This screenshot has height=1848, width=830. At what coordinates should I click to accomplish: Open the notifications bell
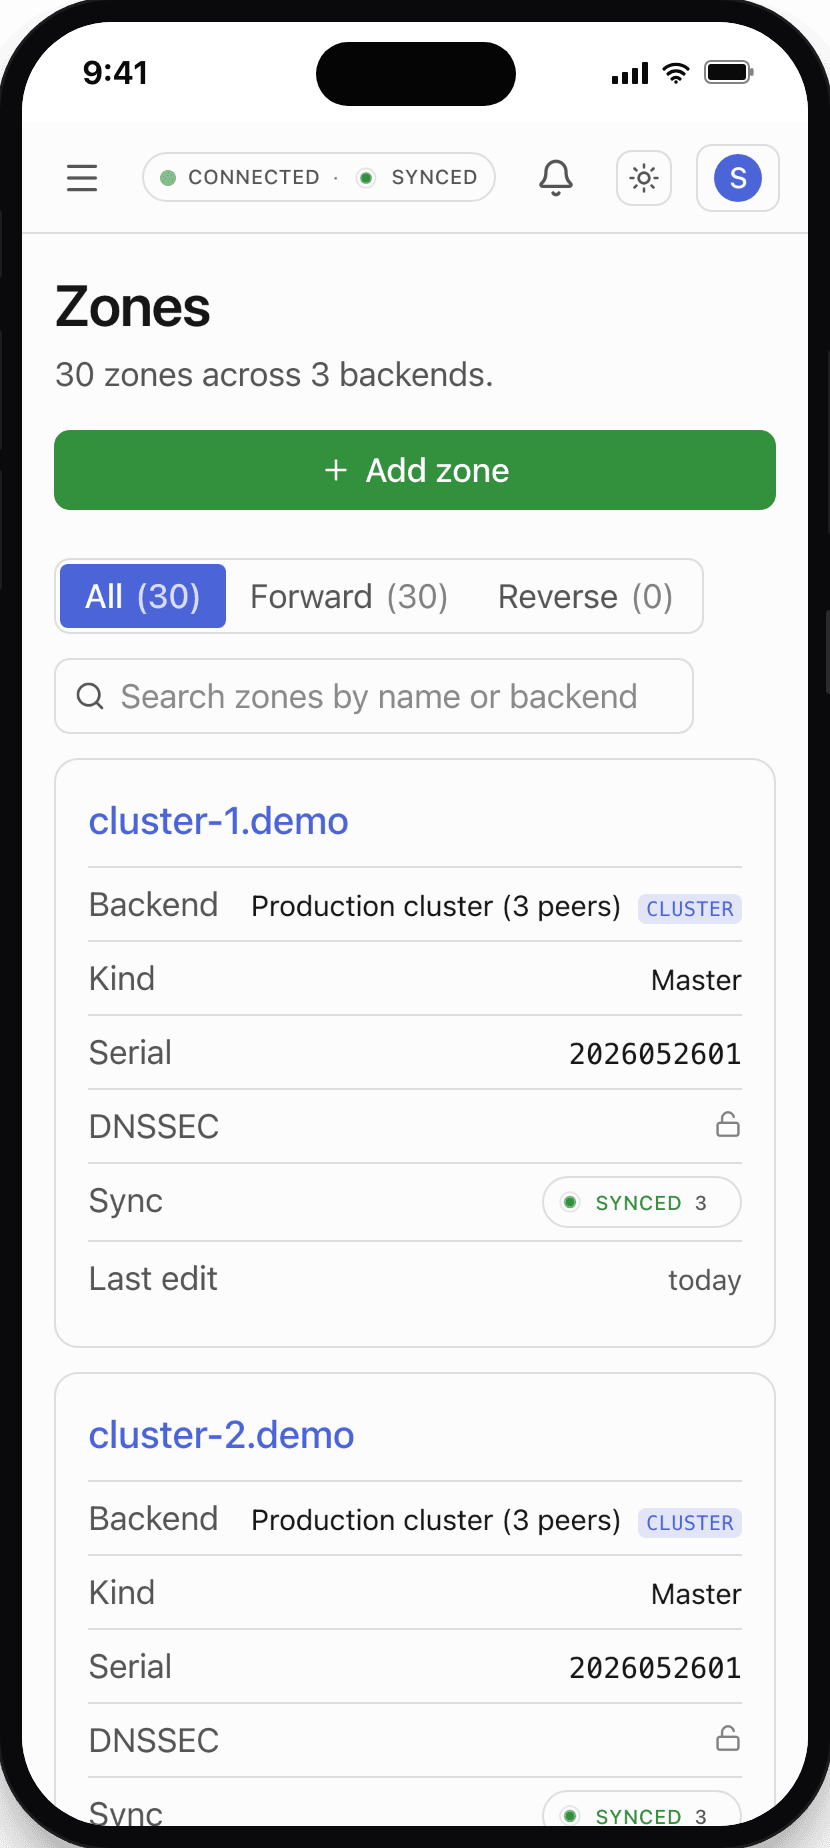[x=556, y=178]
